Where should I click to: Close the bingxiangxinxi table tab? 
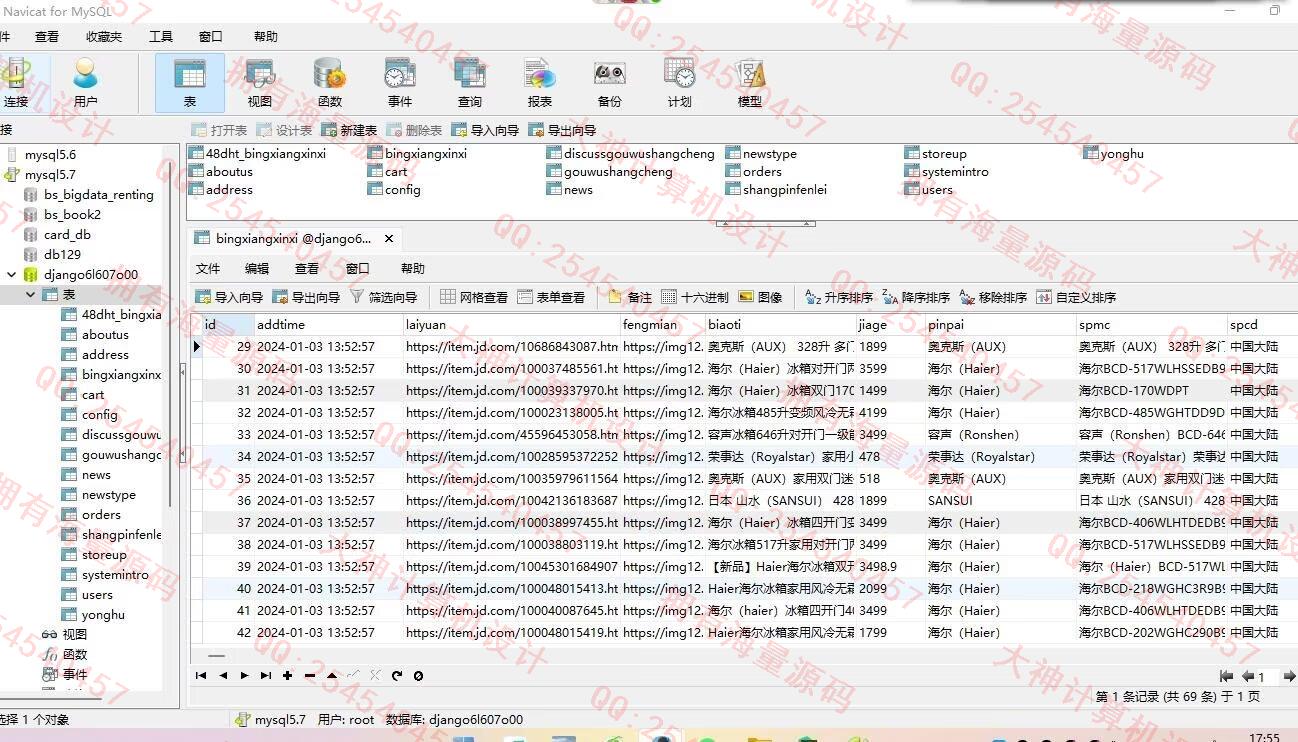[x=389, y=239]
